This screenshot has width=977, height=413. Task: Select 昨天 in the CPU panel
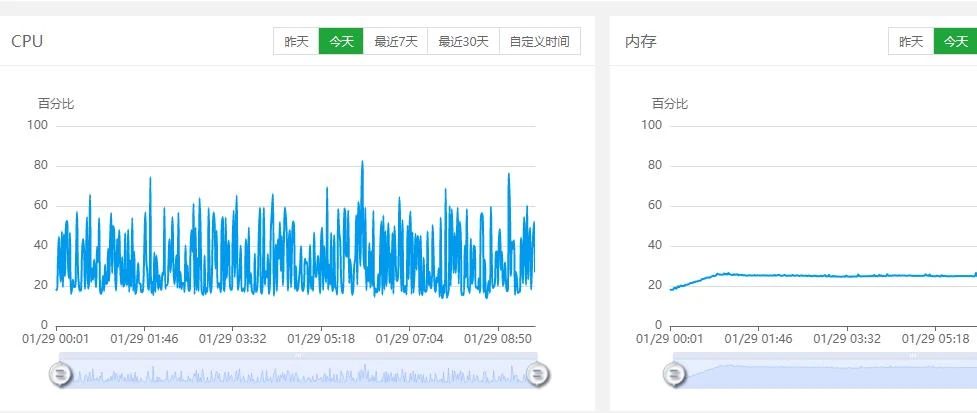click(296, 41)
